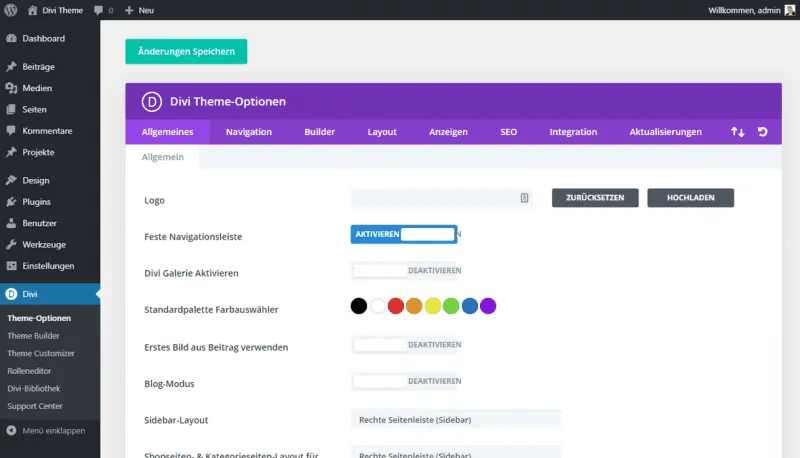Click the Benutzer user icon
The image size is (800, 458).
[x=11, y=223]
